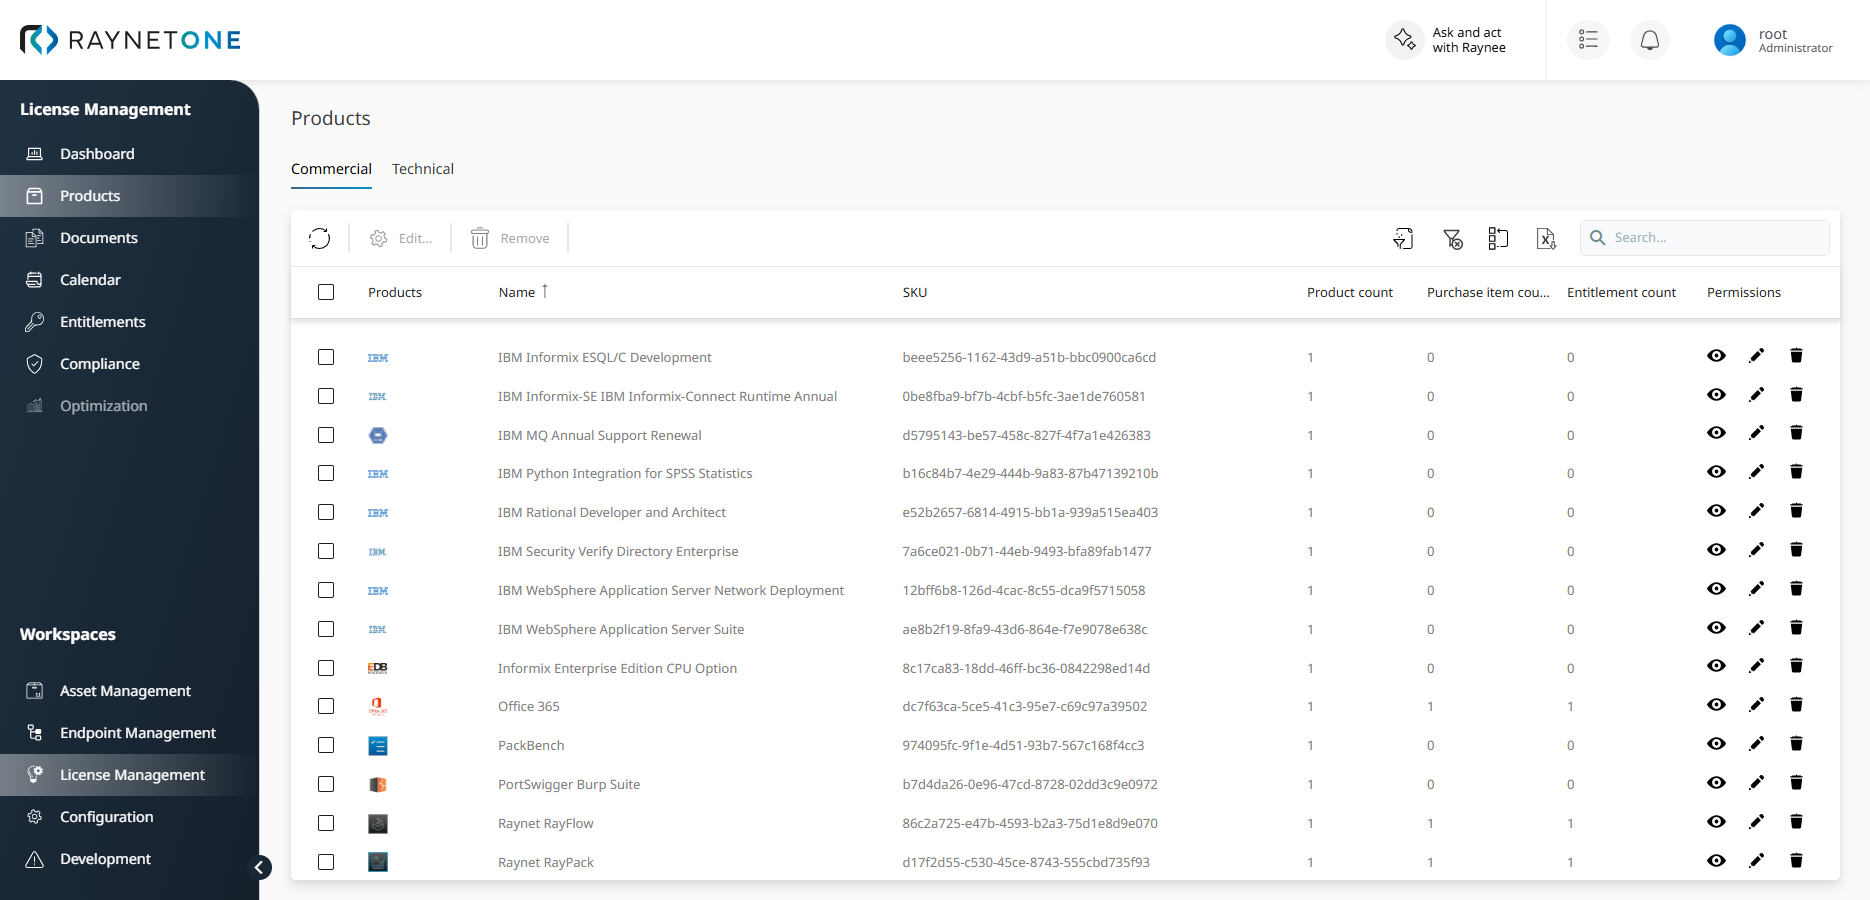Edit PackBench with the pencil icon
The width and height of the screenshot is (1870, 900).
[x=1756, y=744]
